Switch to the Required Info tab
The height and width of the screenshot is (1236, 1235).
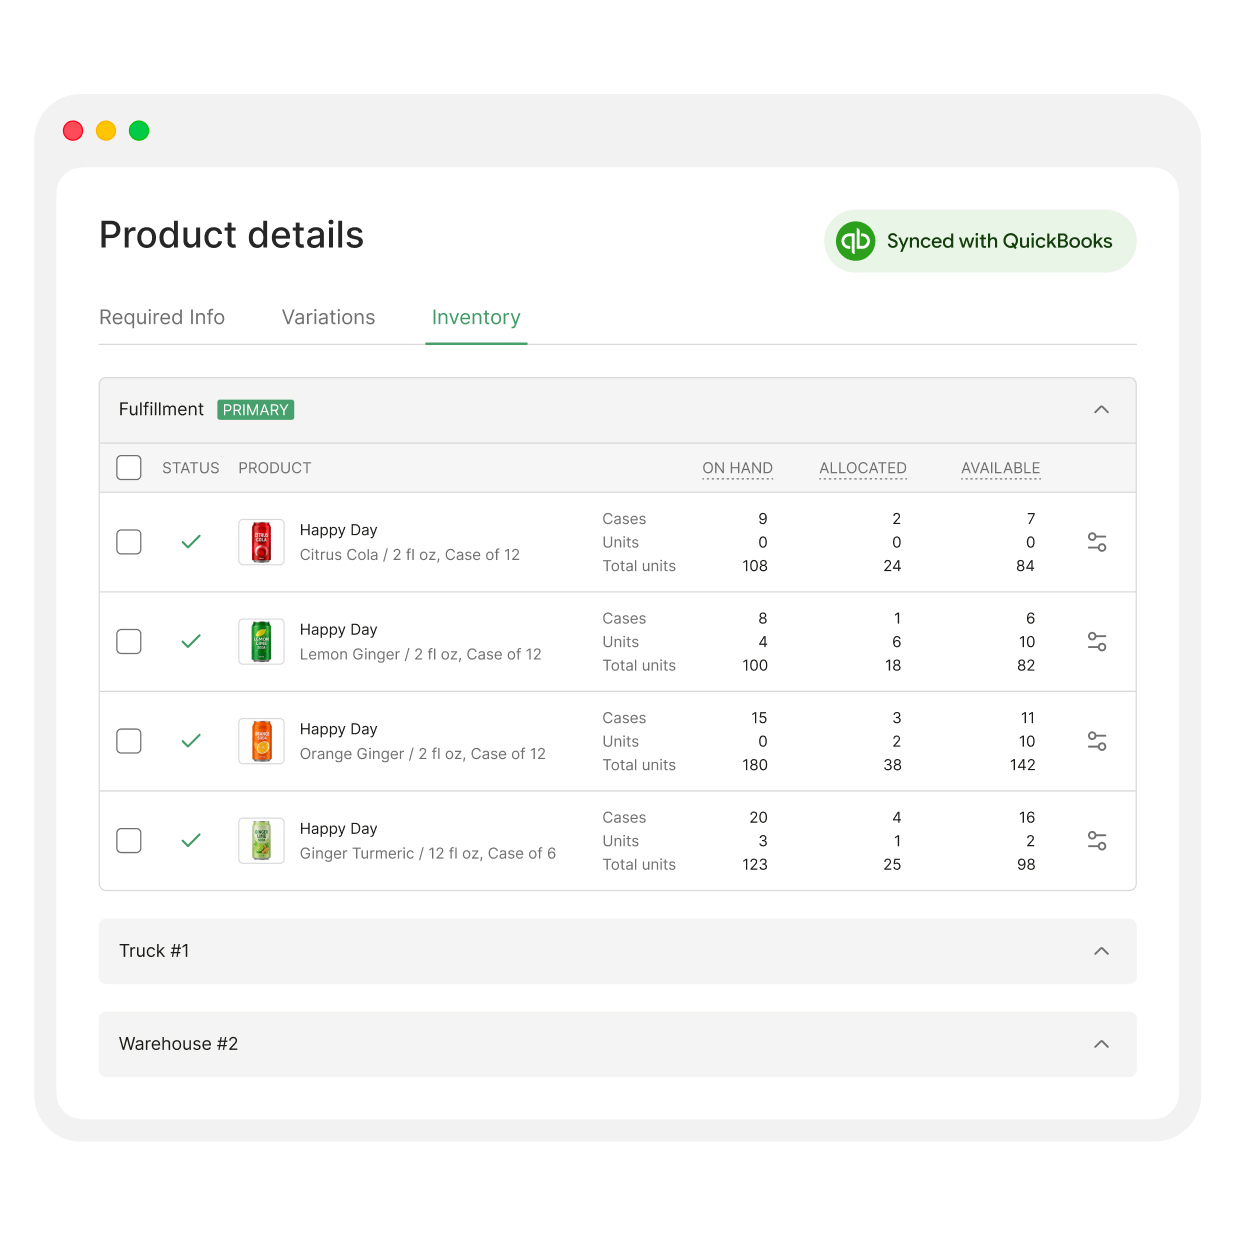click(x=162, y=317)
